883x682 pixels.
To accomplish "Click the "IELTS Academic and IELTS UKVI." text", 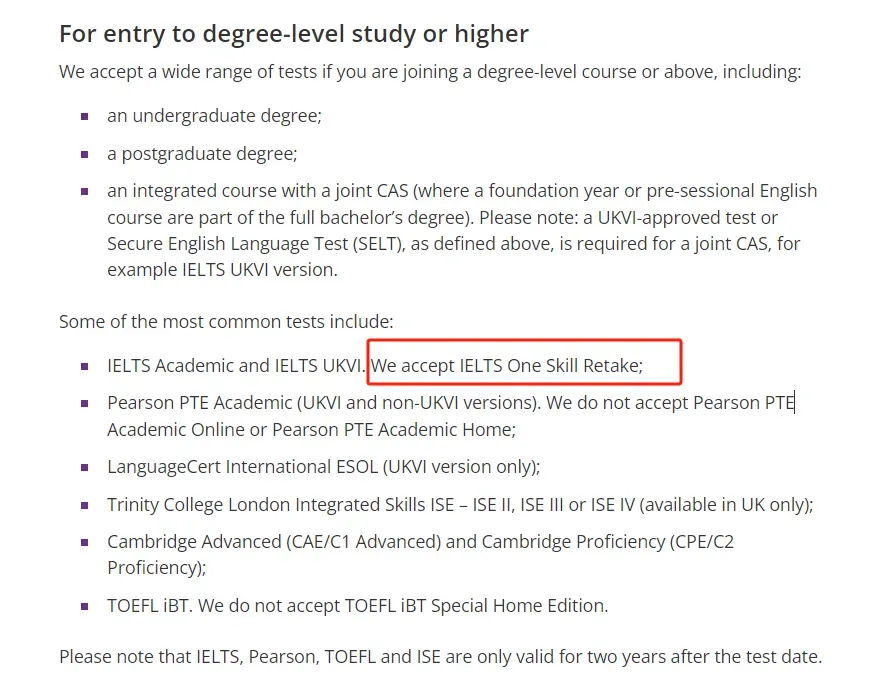I will click(x=236, y=365).
